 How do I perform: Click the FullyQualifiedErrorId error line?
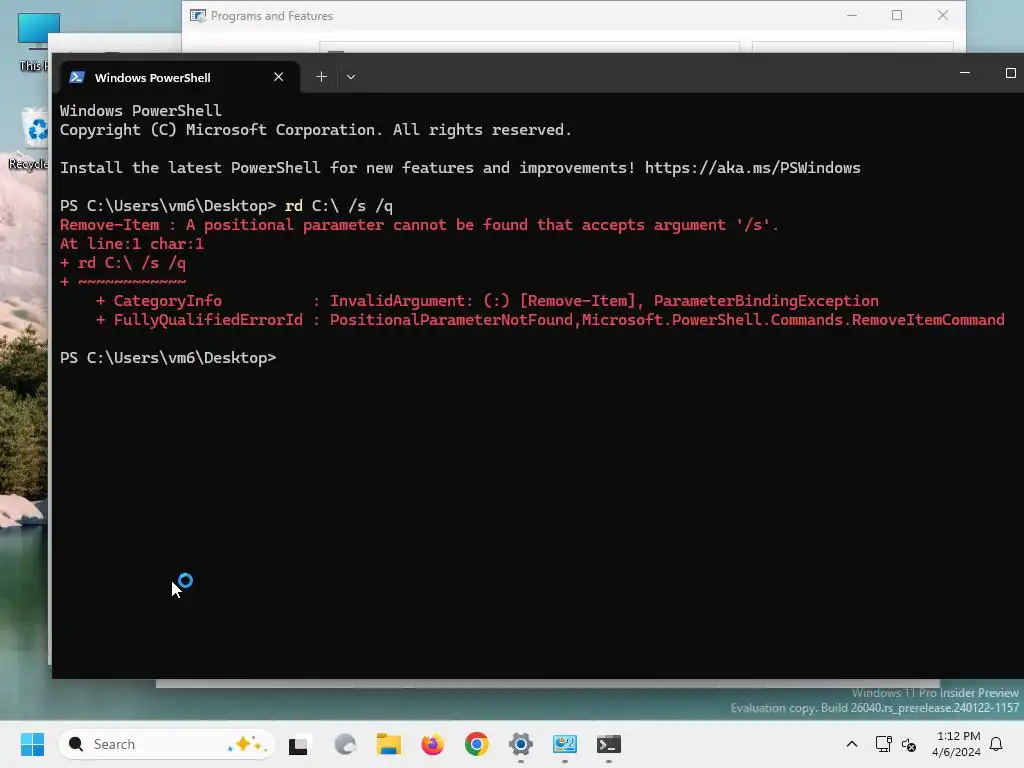pos(550,319)
